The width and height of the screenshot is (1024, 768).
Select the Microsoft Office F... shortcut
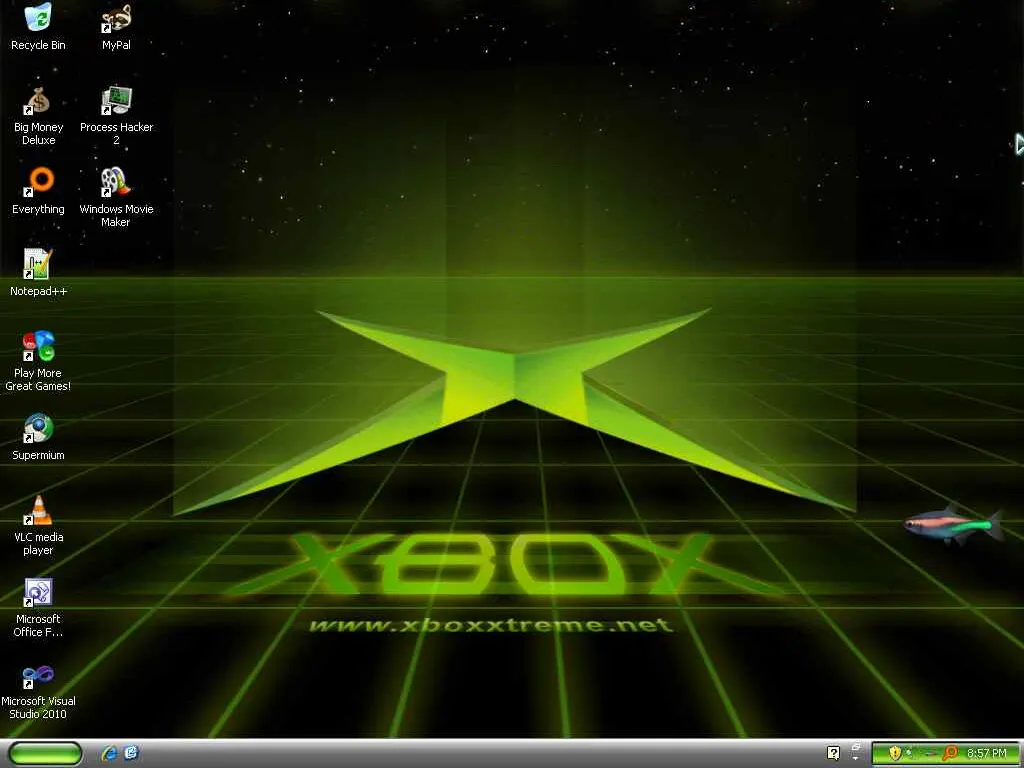click(x=39, y=607)
